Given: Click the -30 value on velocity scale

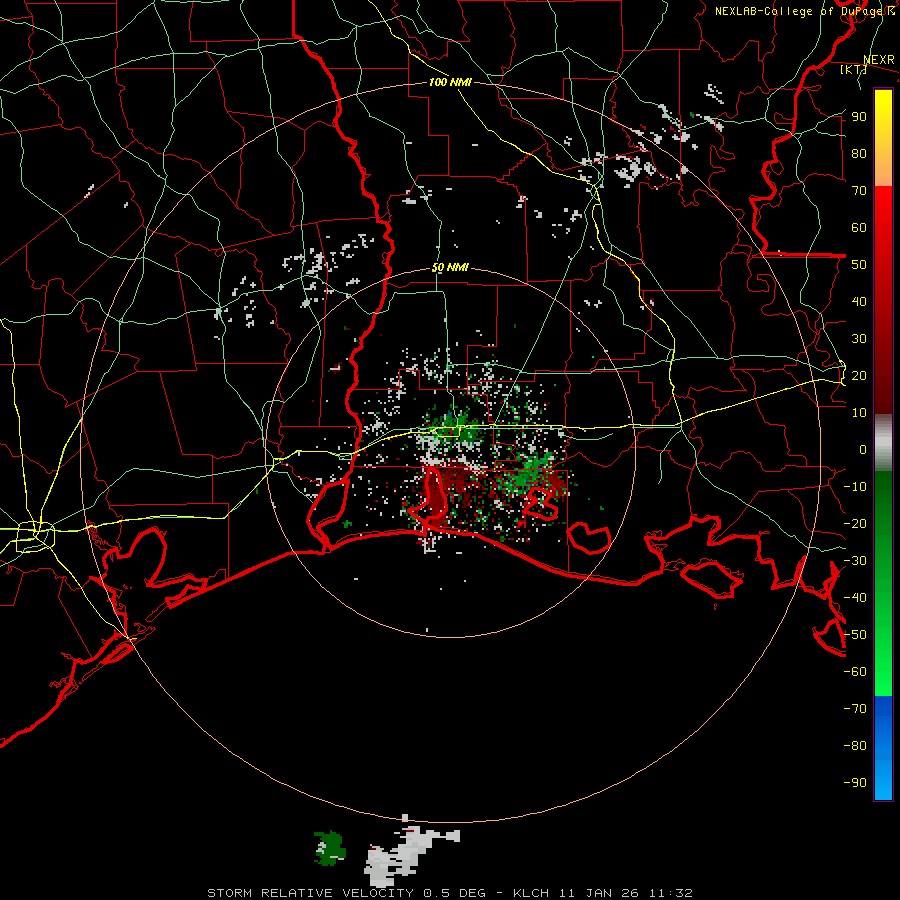Looking at the screenshot, I should [855, 561].
